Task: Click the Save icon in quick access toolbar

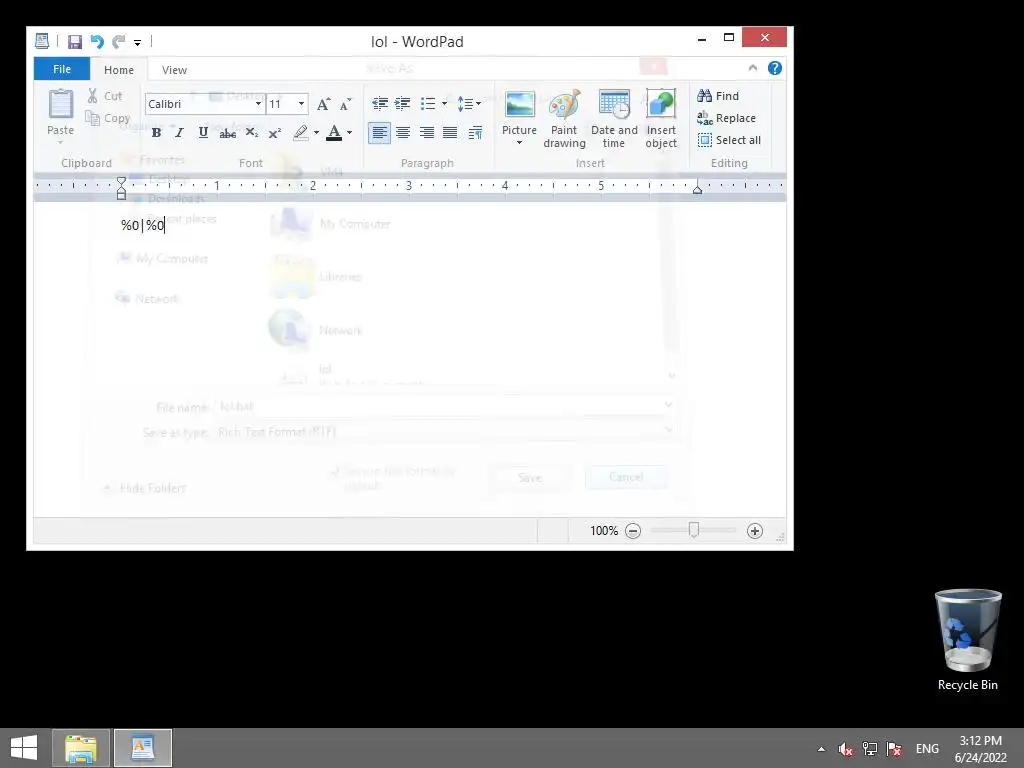Action: point(74,42)
